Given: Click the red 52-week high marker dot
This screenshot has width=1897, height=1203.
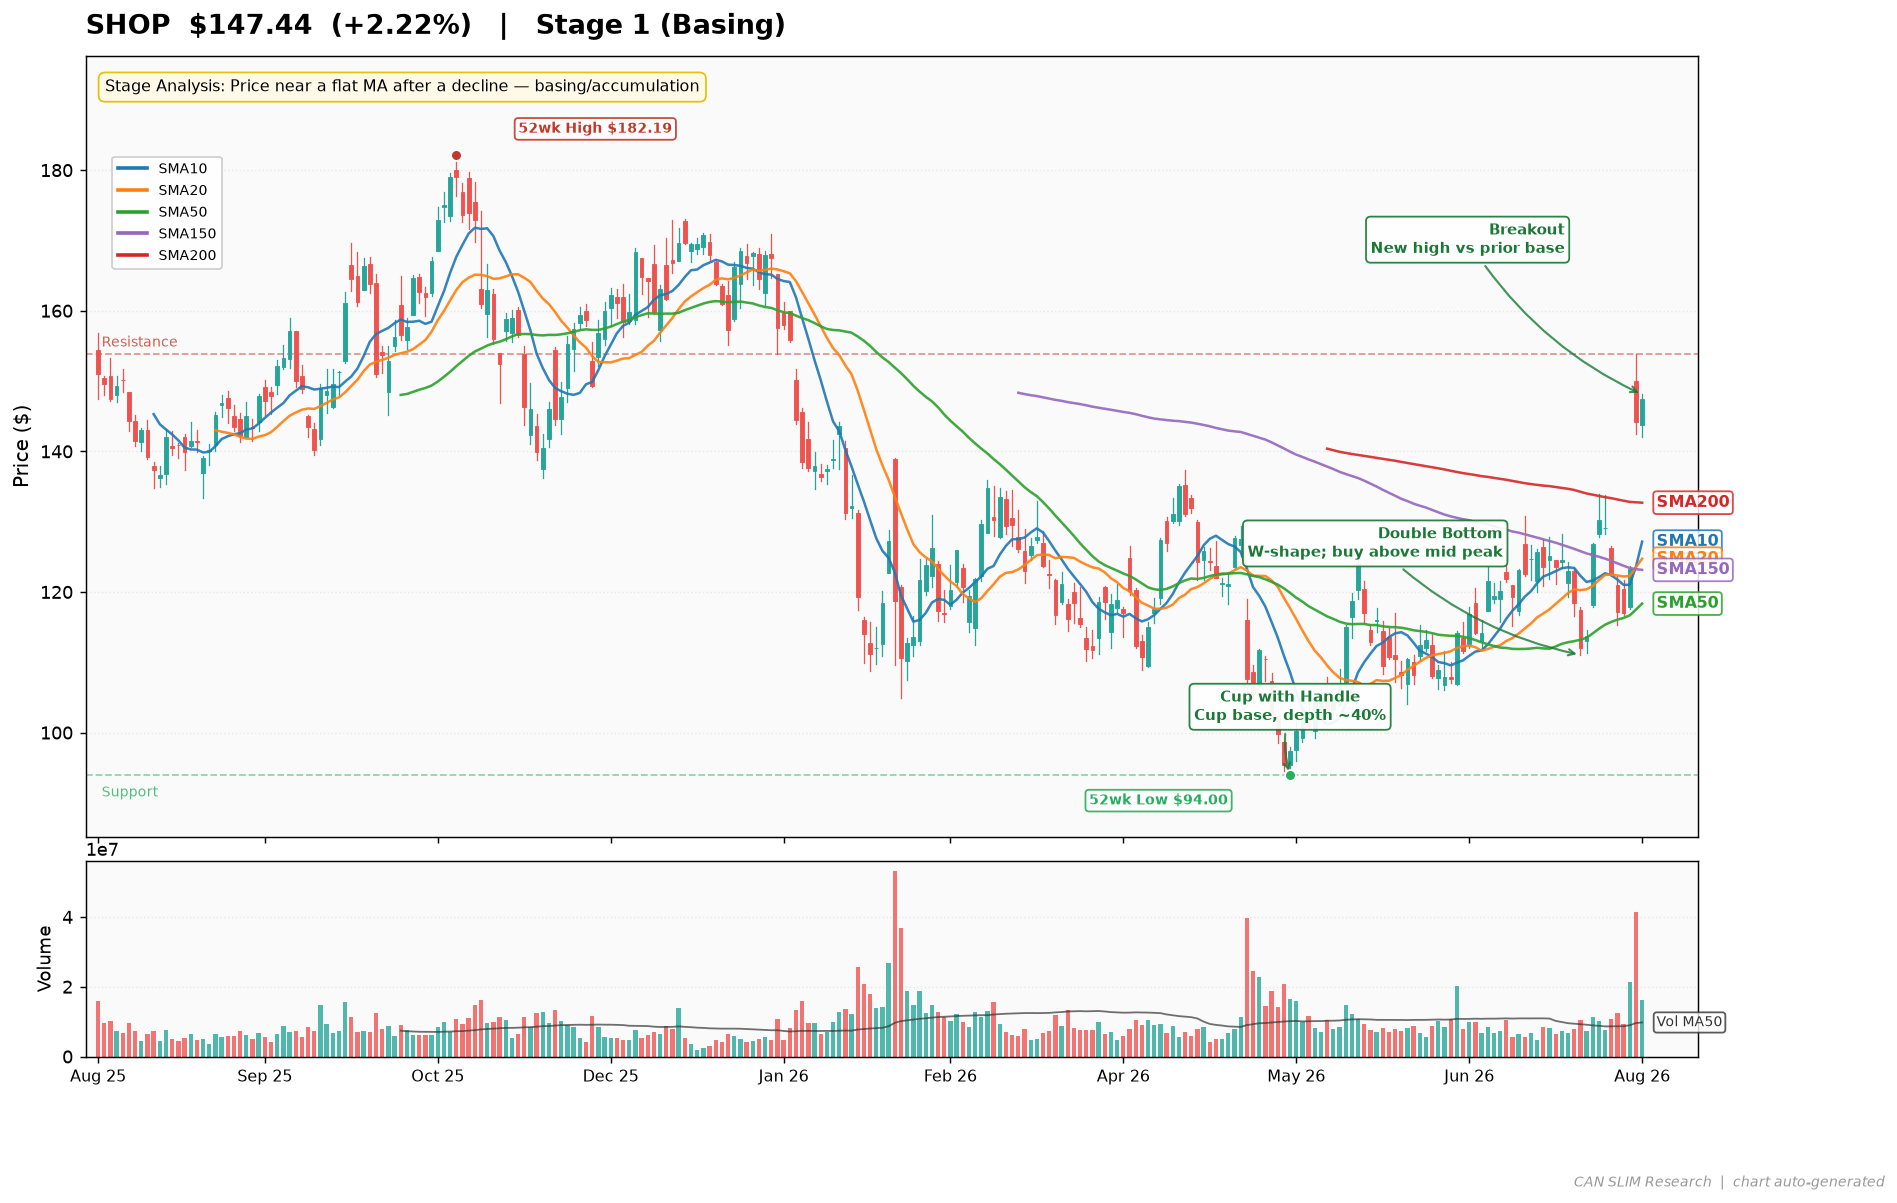Looking at the screenshot, I should click(456, 155).
